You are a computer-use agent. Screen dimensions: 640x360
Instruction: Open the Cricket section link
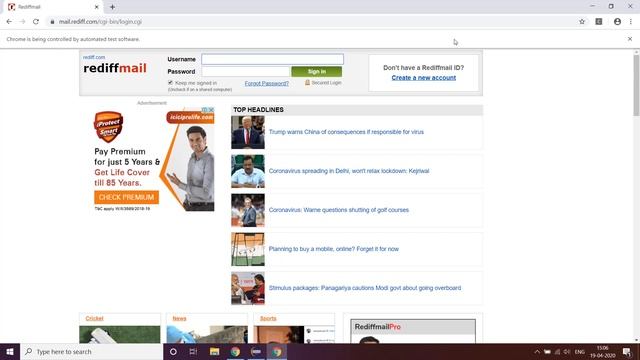tap(94, 318)
